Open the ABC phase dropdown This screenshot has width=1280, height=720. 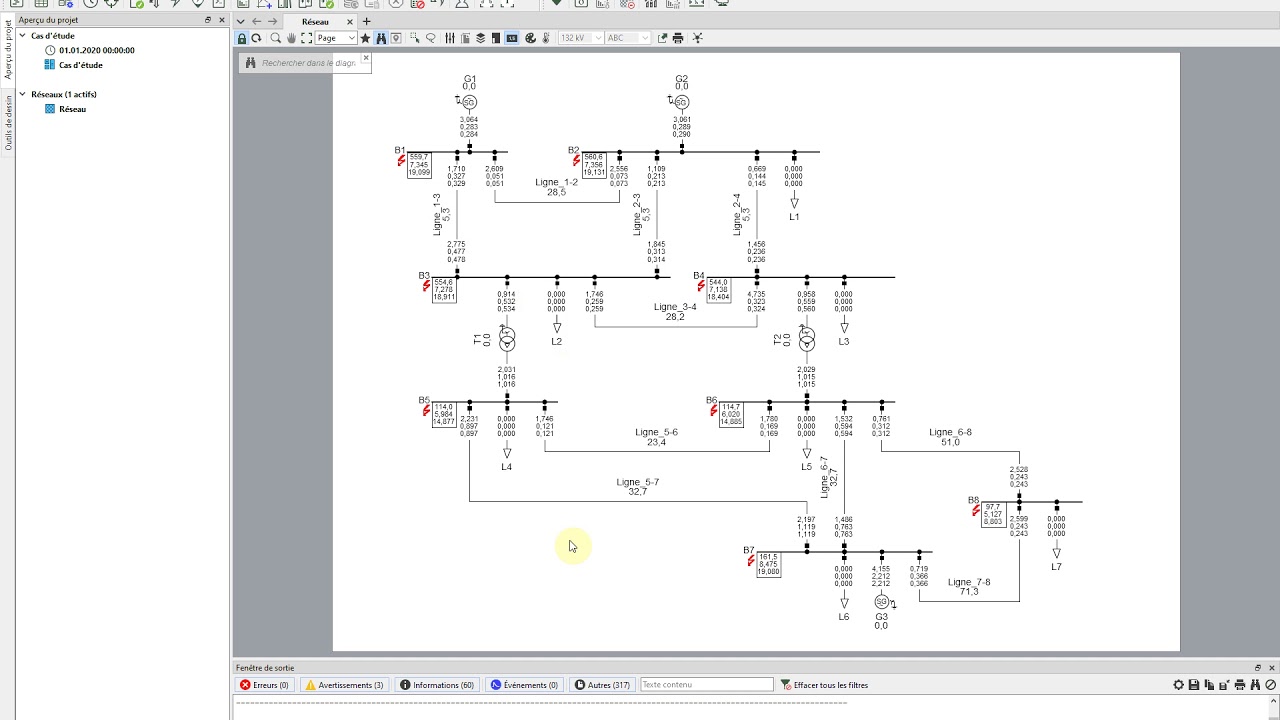(629, 38)
